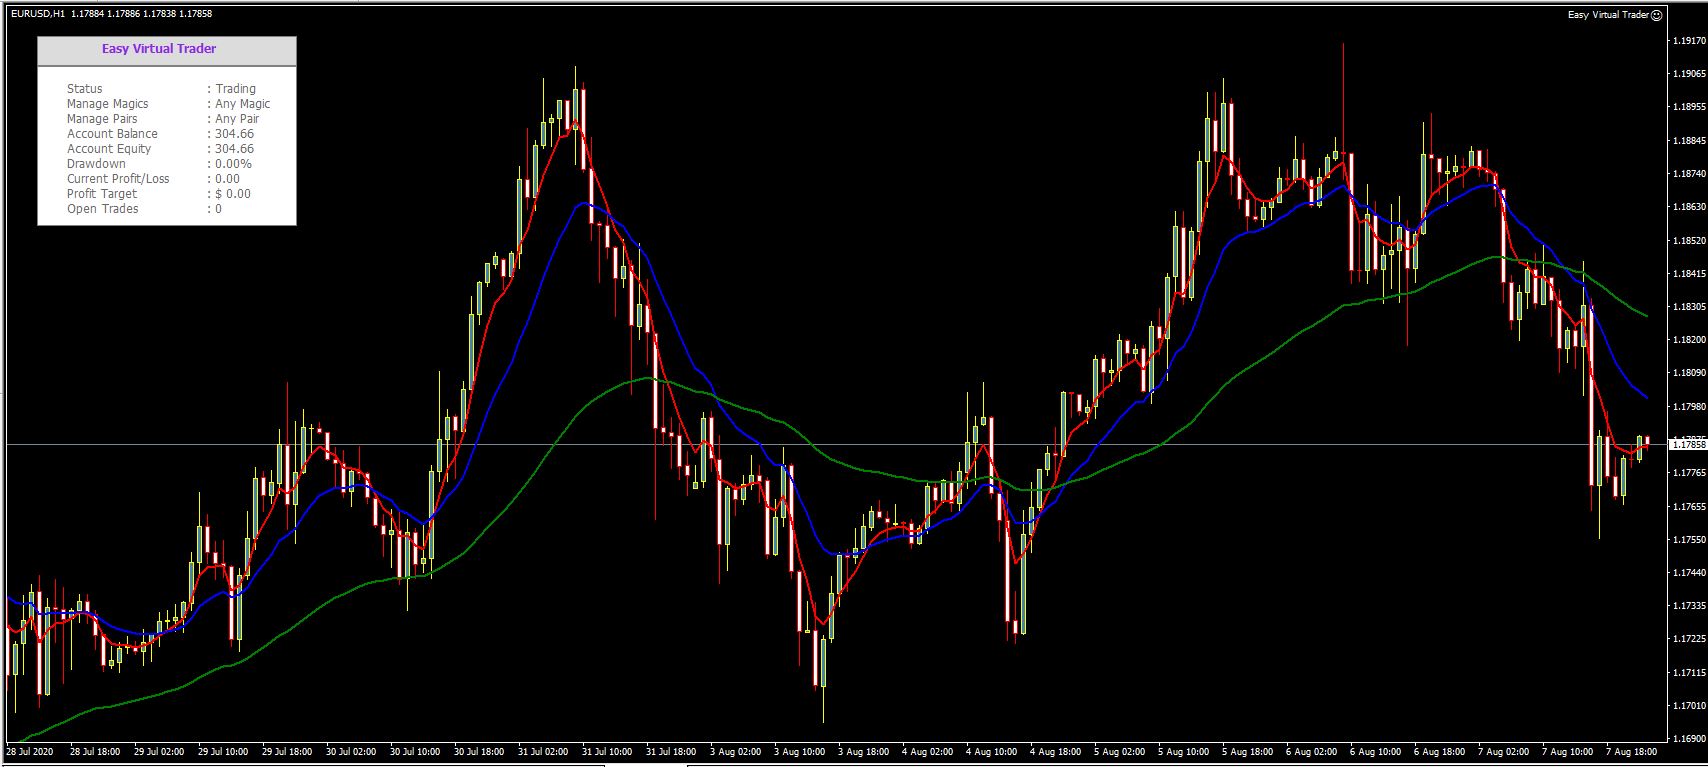Click the 1.18520 price scale label
This screenshot has width=1708, height=767.
[x=1688, y=241]
